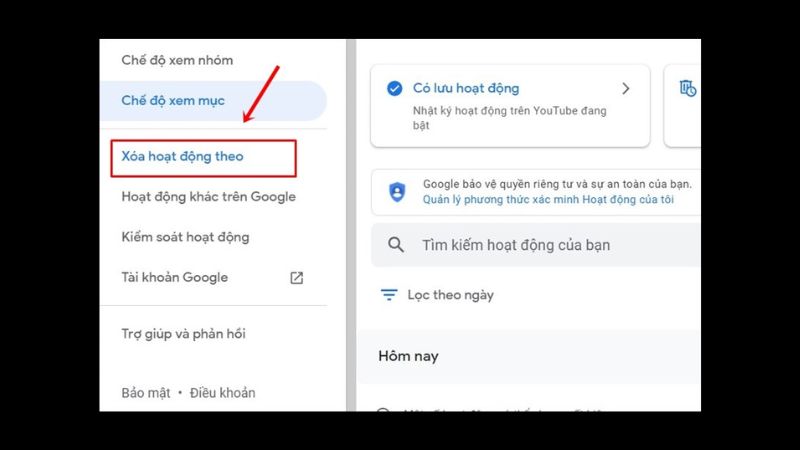Select Chế độ xem mục menu item
Viewport: 800px width, 450px height.
click(213, 101)
